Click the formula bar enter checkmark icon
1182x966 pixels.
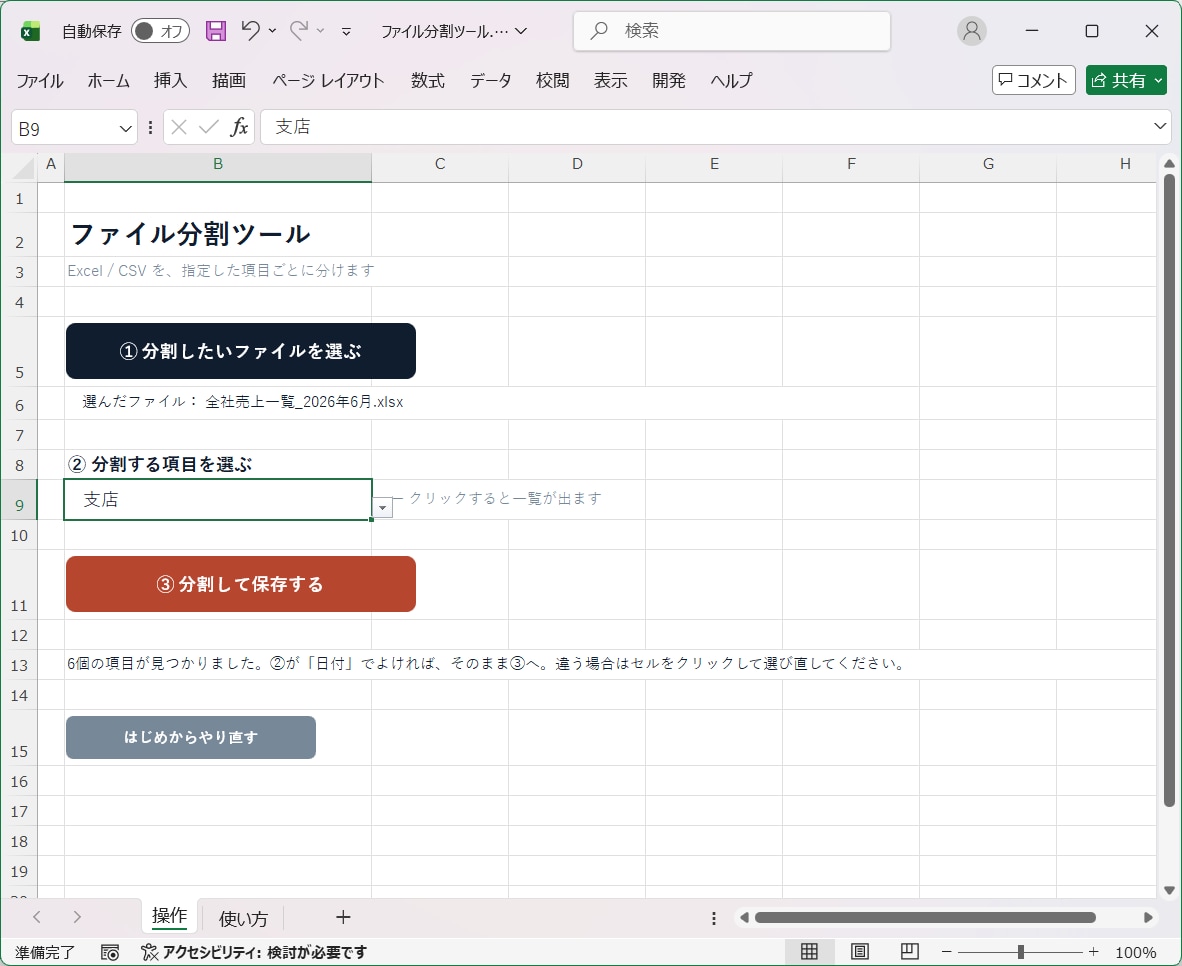click(209, 127)
